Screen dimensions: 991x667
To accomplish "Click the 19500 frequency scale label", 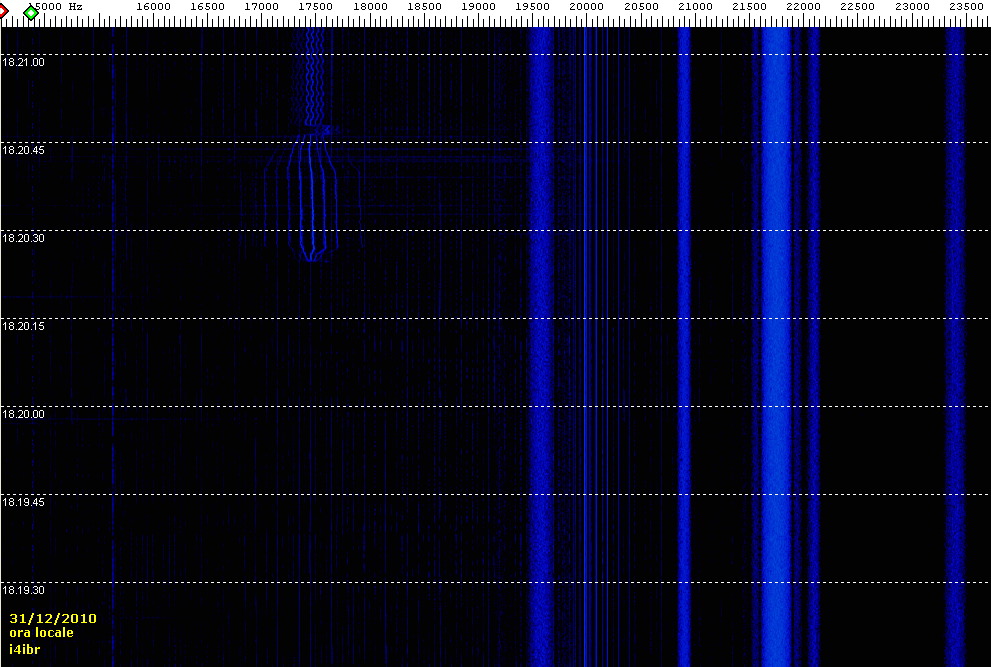I will tap(533, 6).
